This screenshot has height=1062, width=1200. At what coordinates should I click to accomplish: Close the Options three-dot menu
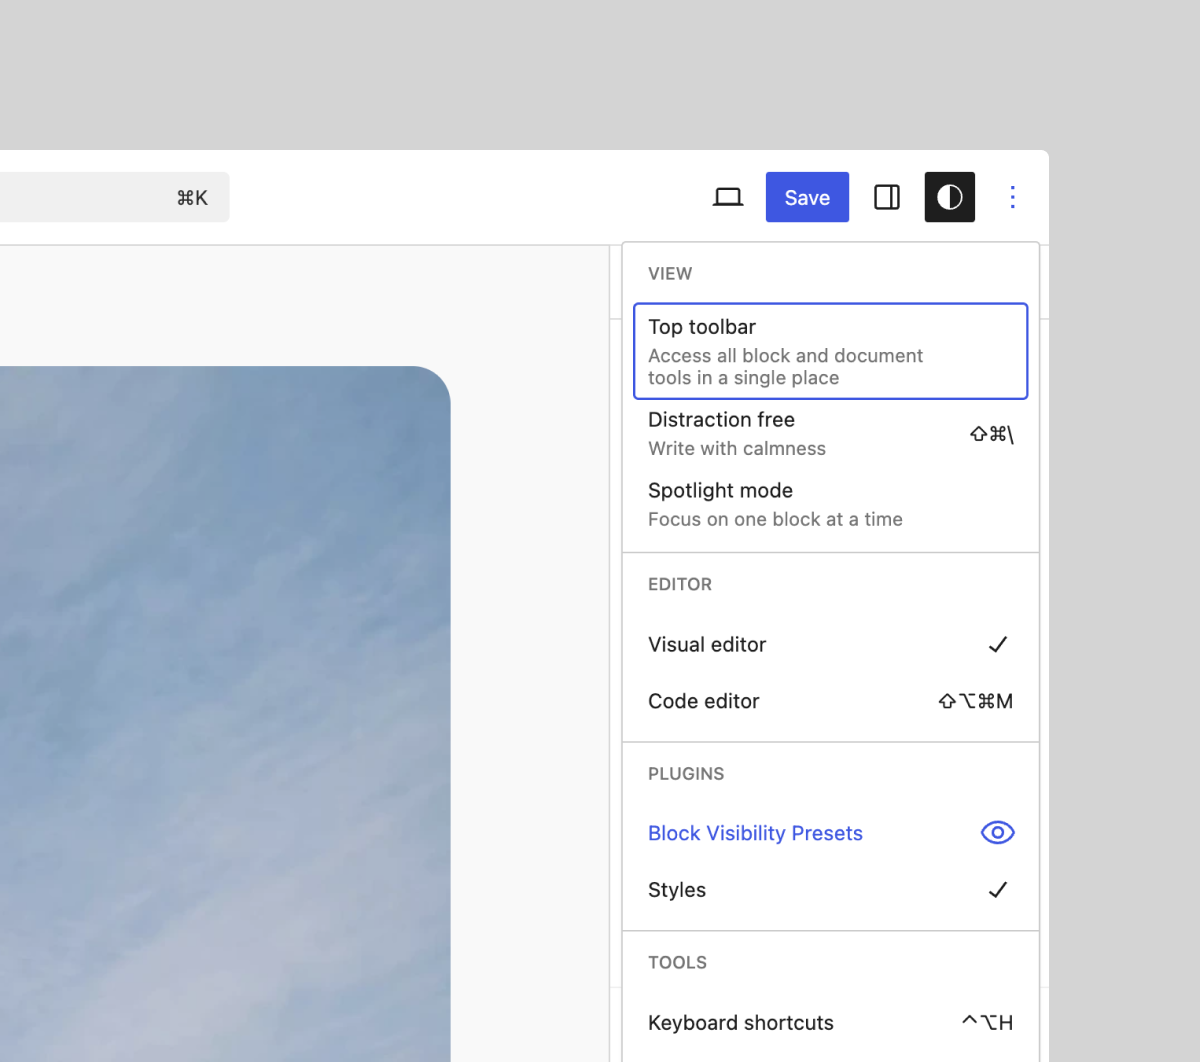click(x=1012, y=197)
